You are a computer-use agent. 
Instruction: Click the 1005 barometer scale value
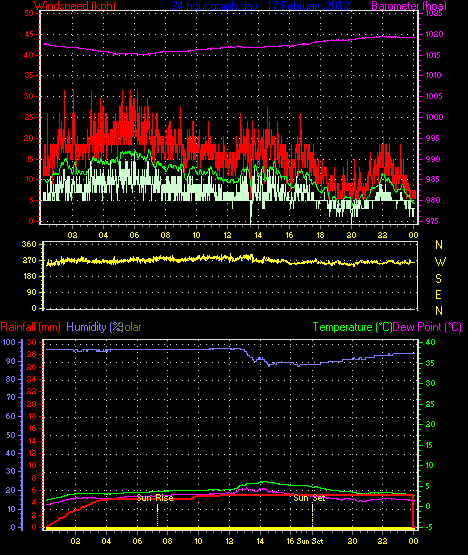coord(434,96)
